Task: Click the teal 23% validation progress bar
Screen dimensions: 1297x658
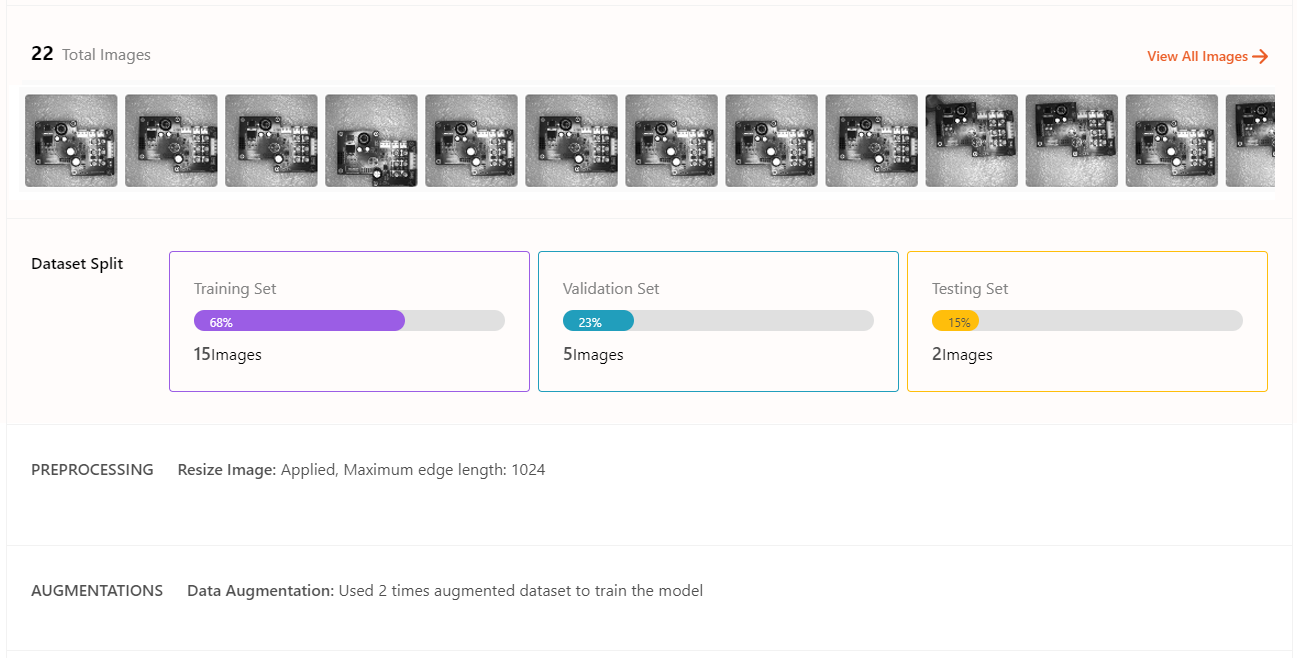Action: pyautogui.click(x=598, y=321)
